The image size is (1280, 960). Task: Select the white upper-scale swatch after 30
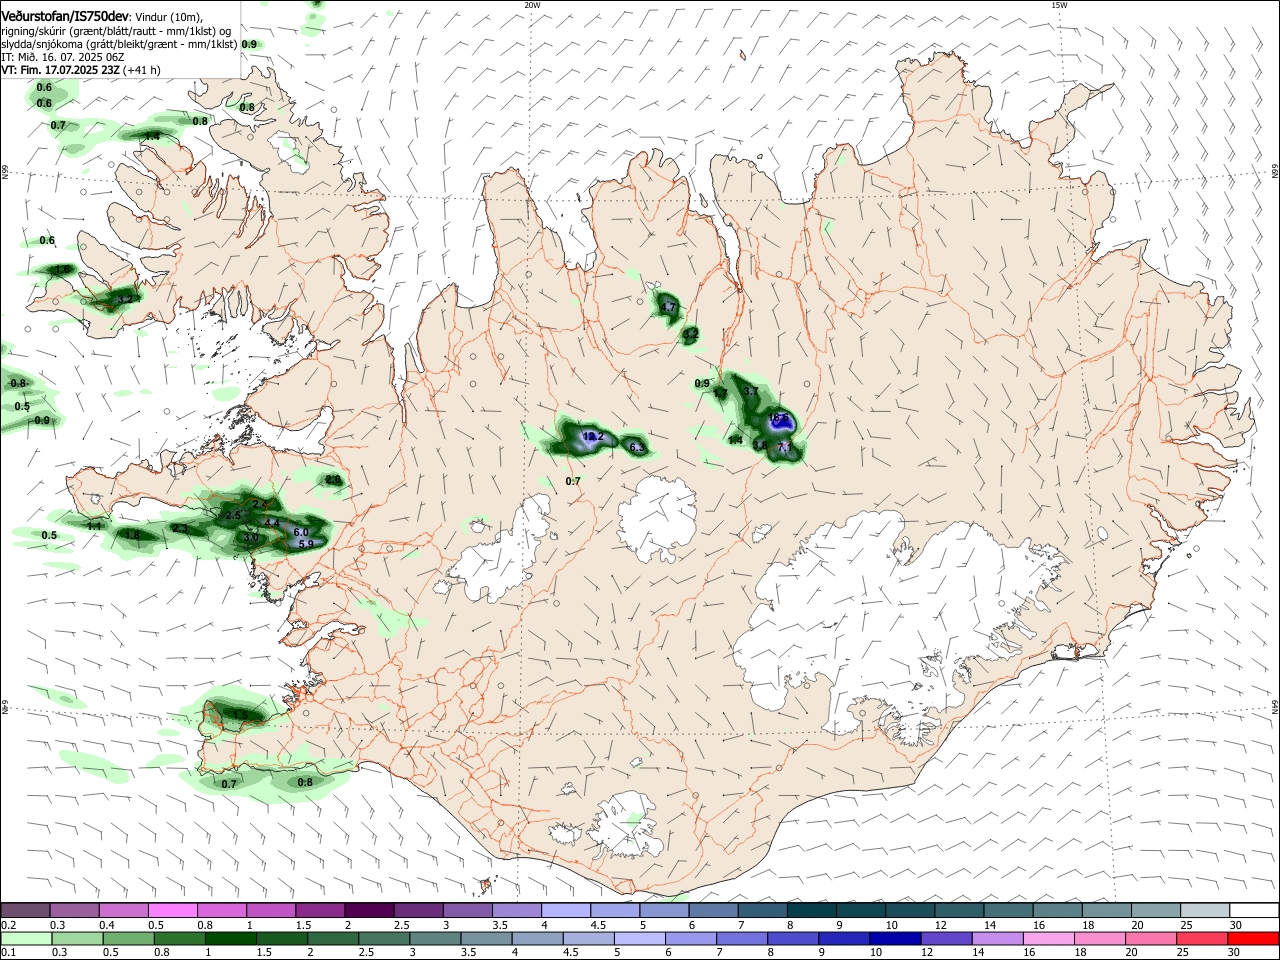1252,910
